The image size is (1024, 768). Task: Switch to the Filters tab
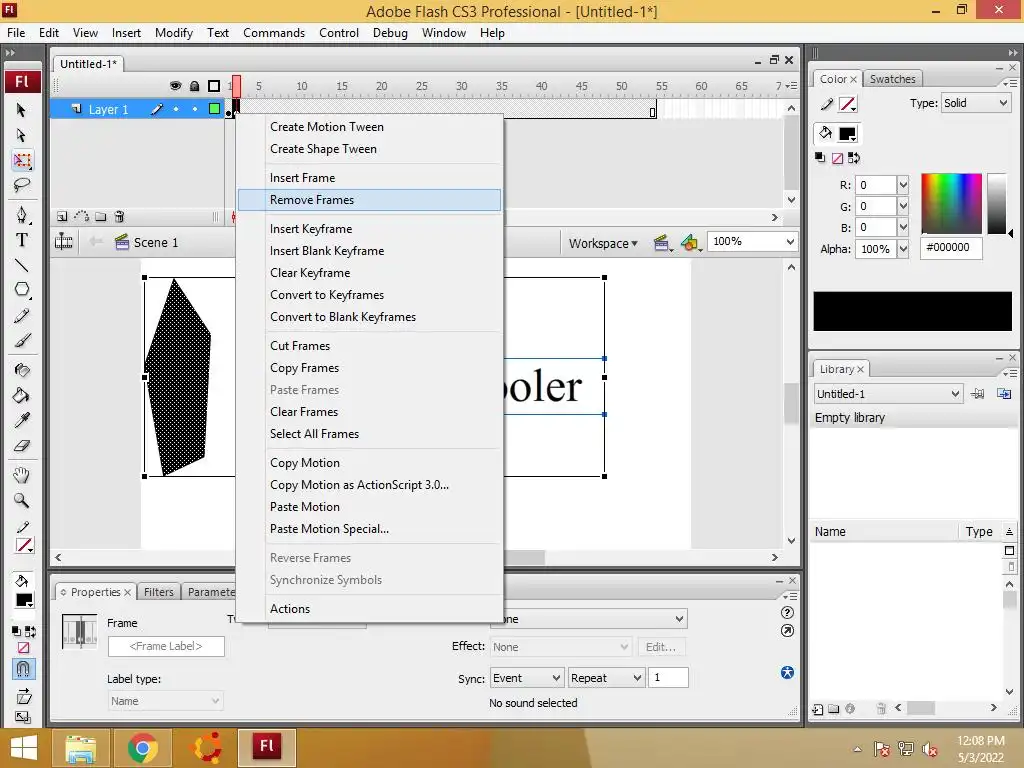click(x=159, y=592)
